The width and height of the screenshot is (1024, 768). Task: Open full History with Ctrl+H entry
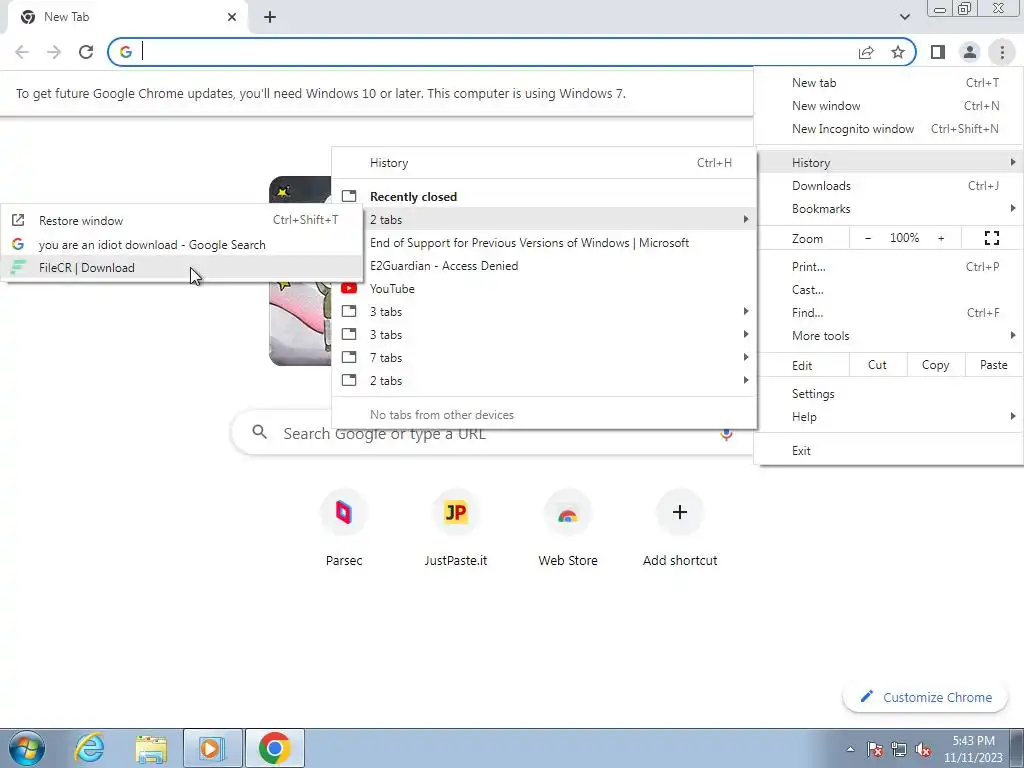(x=544, y=163)
